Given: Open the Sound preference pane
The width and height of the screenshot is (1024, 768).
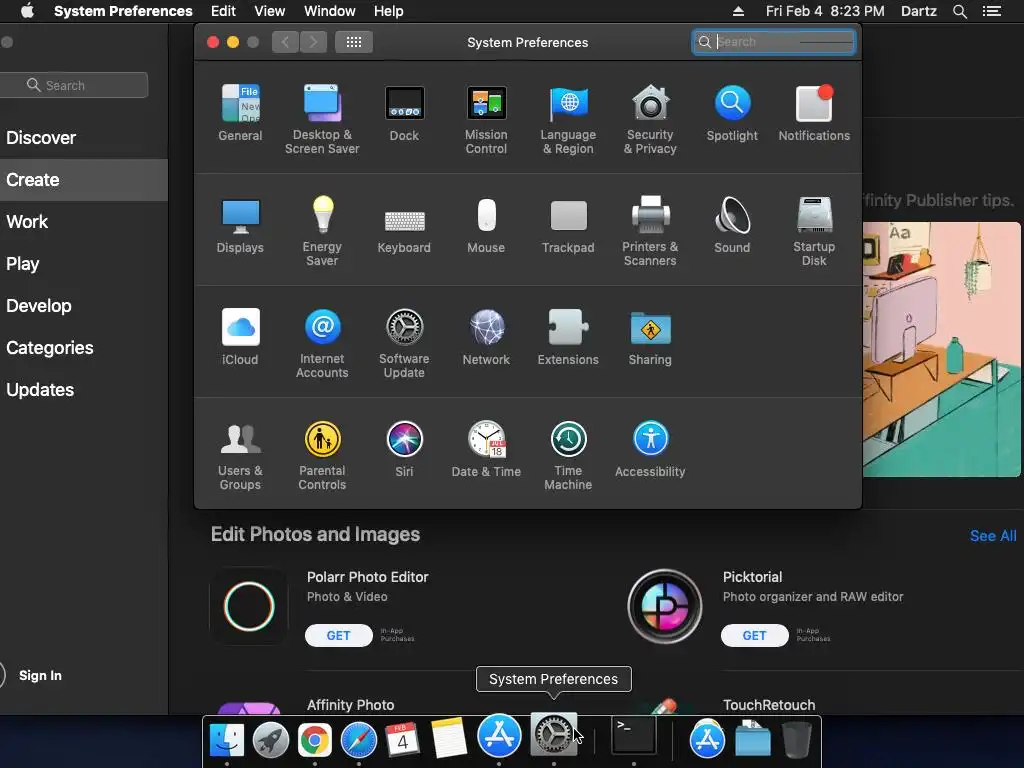Looking at the screenshot, I should (732, 225).
